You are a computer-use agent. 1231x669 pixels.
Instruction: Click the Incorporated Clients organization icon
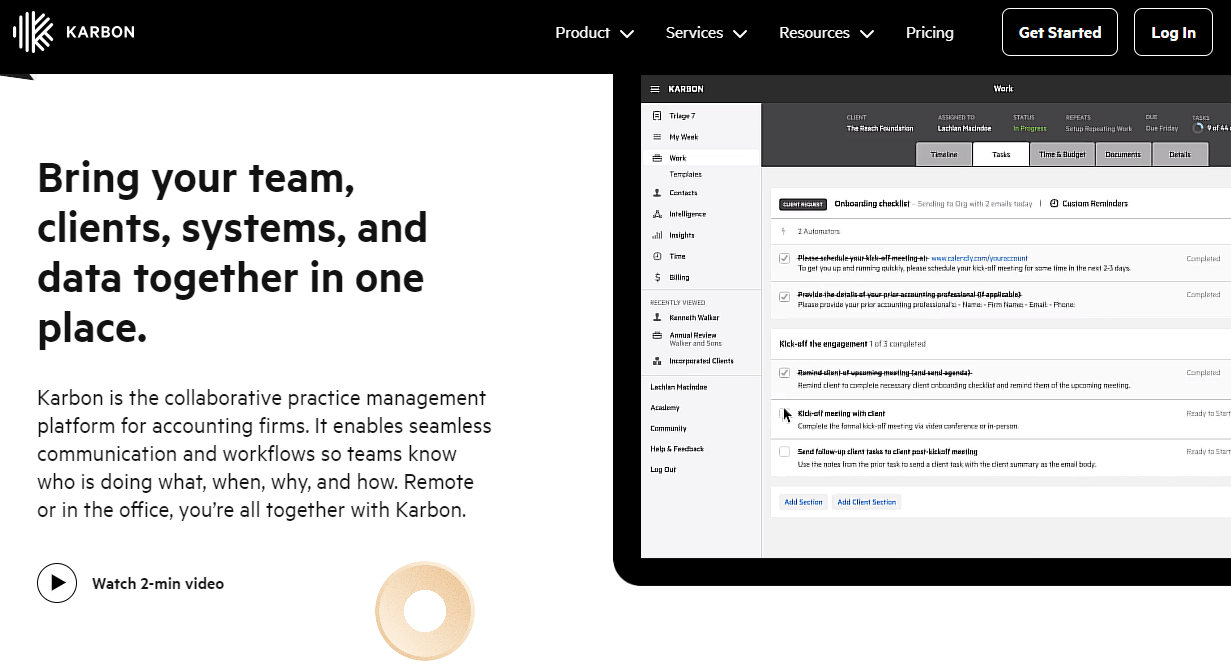click(657, 361)
